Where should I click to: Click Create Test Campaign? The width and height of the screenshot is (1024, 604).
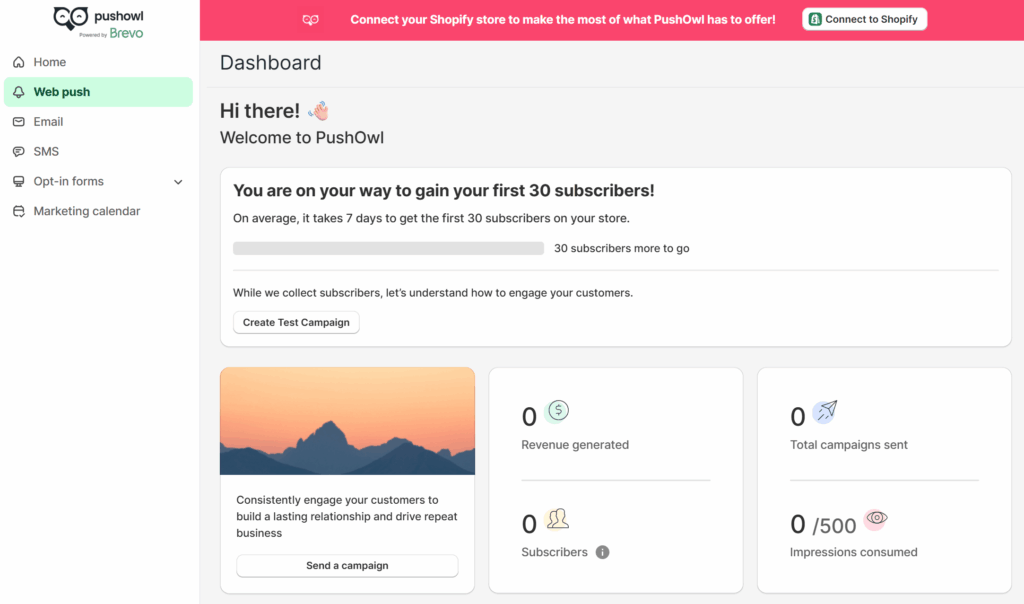point(296,322)
